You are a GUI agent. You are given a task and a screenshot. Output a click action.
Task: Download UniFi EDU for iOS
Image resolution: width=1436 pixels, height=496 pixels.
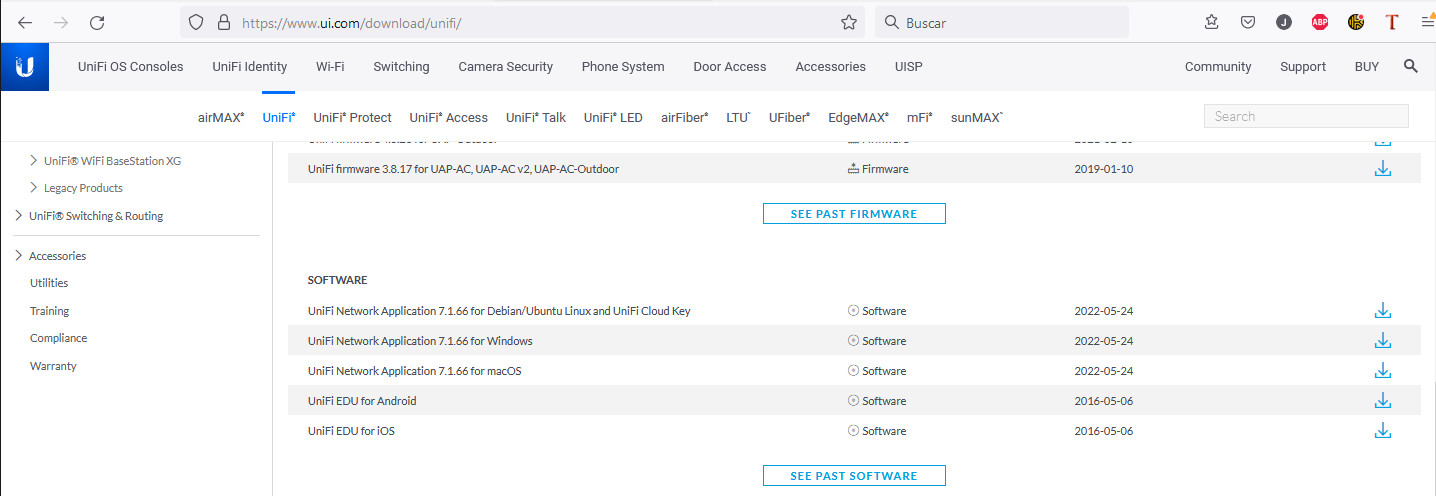[1383, 431]
